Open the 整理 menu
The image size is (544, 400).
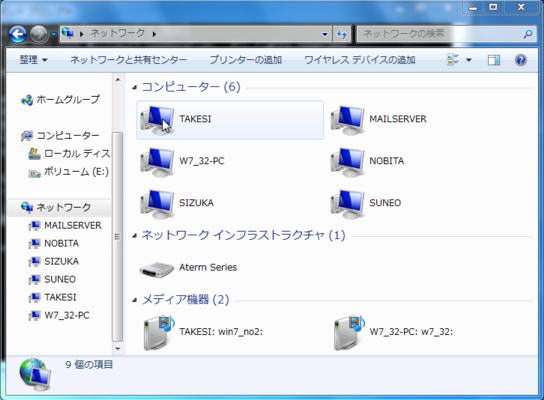pyautogui.click(x=33, y=60)
